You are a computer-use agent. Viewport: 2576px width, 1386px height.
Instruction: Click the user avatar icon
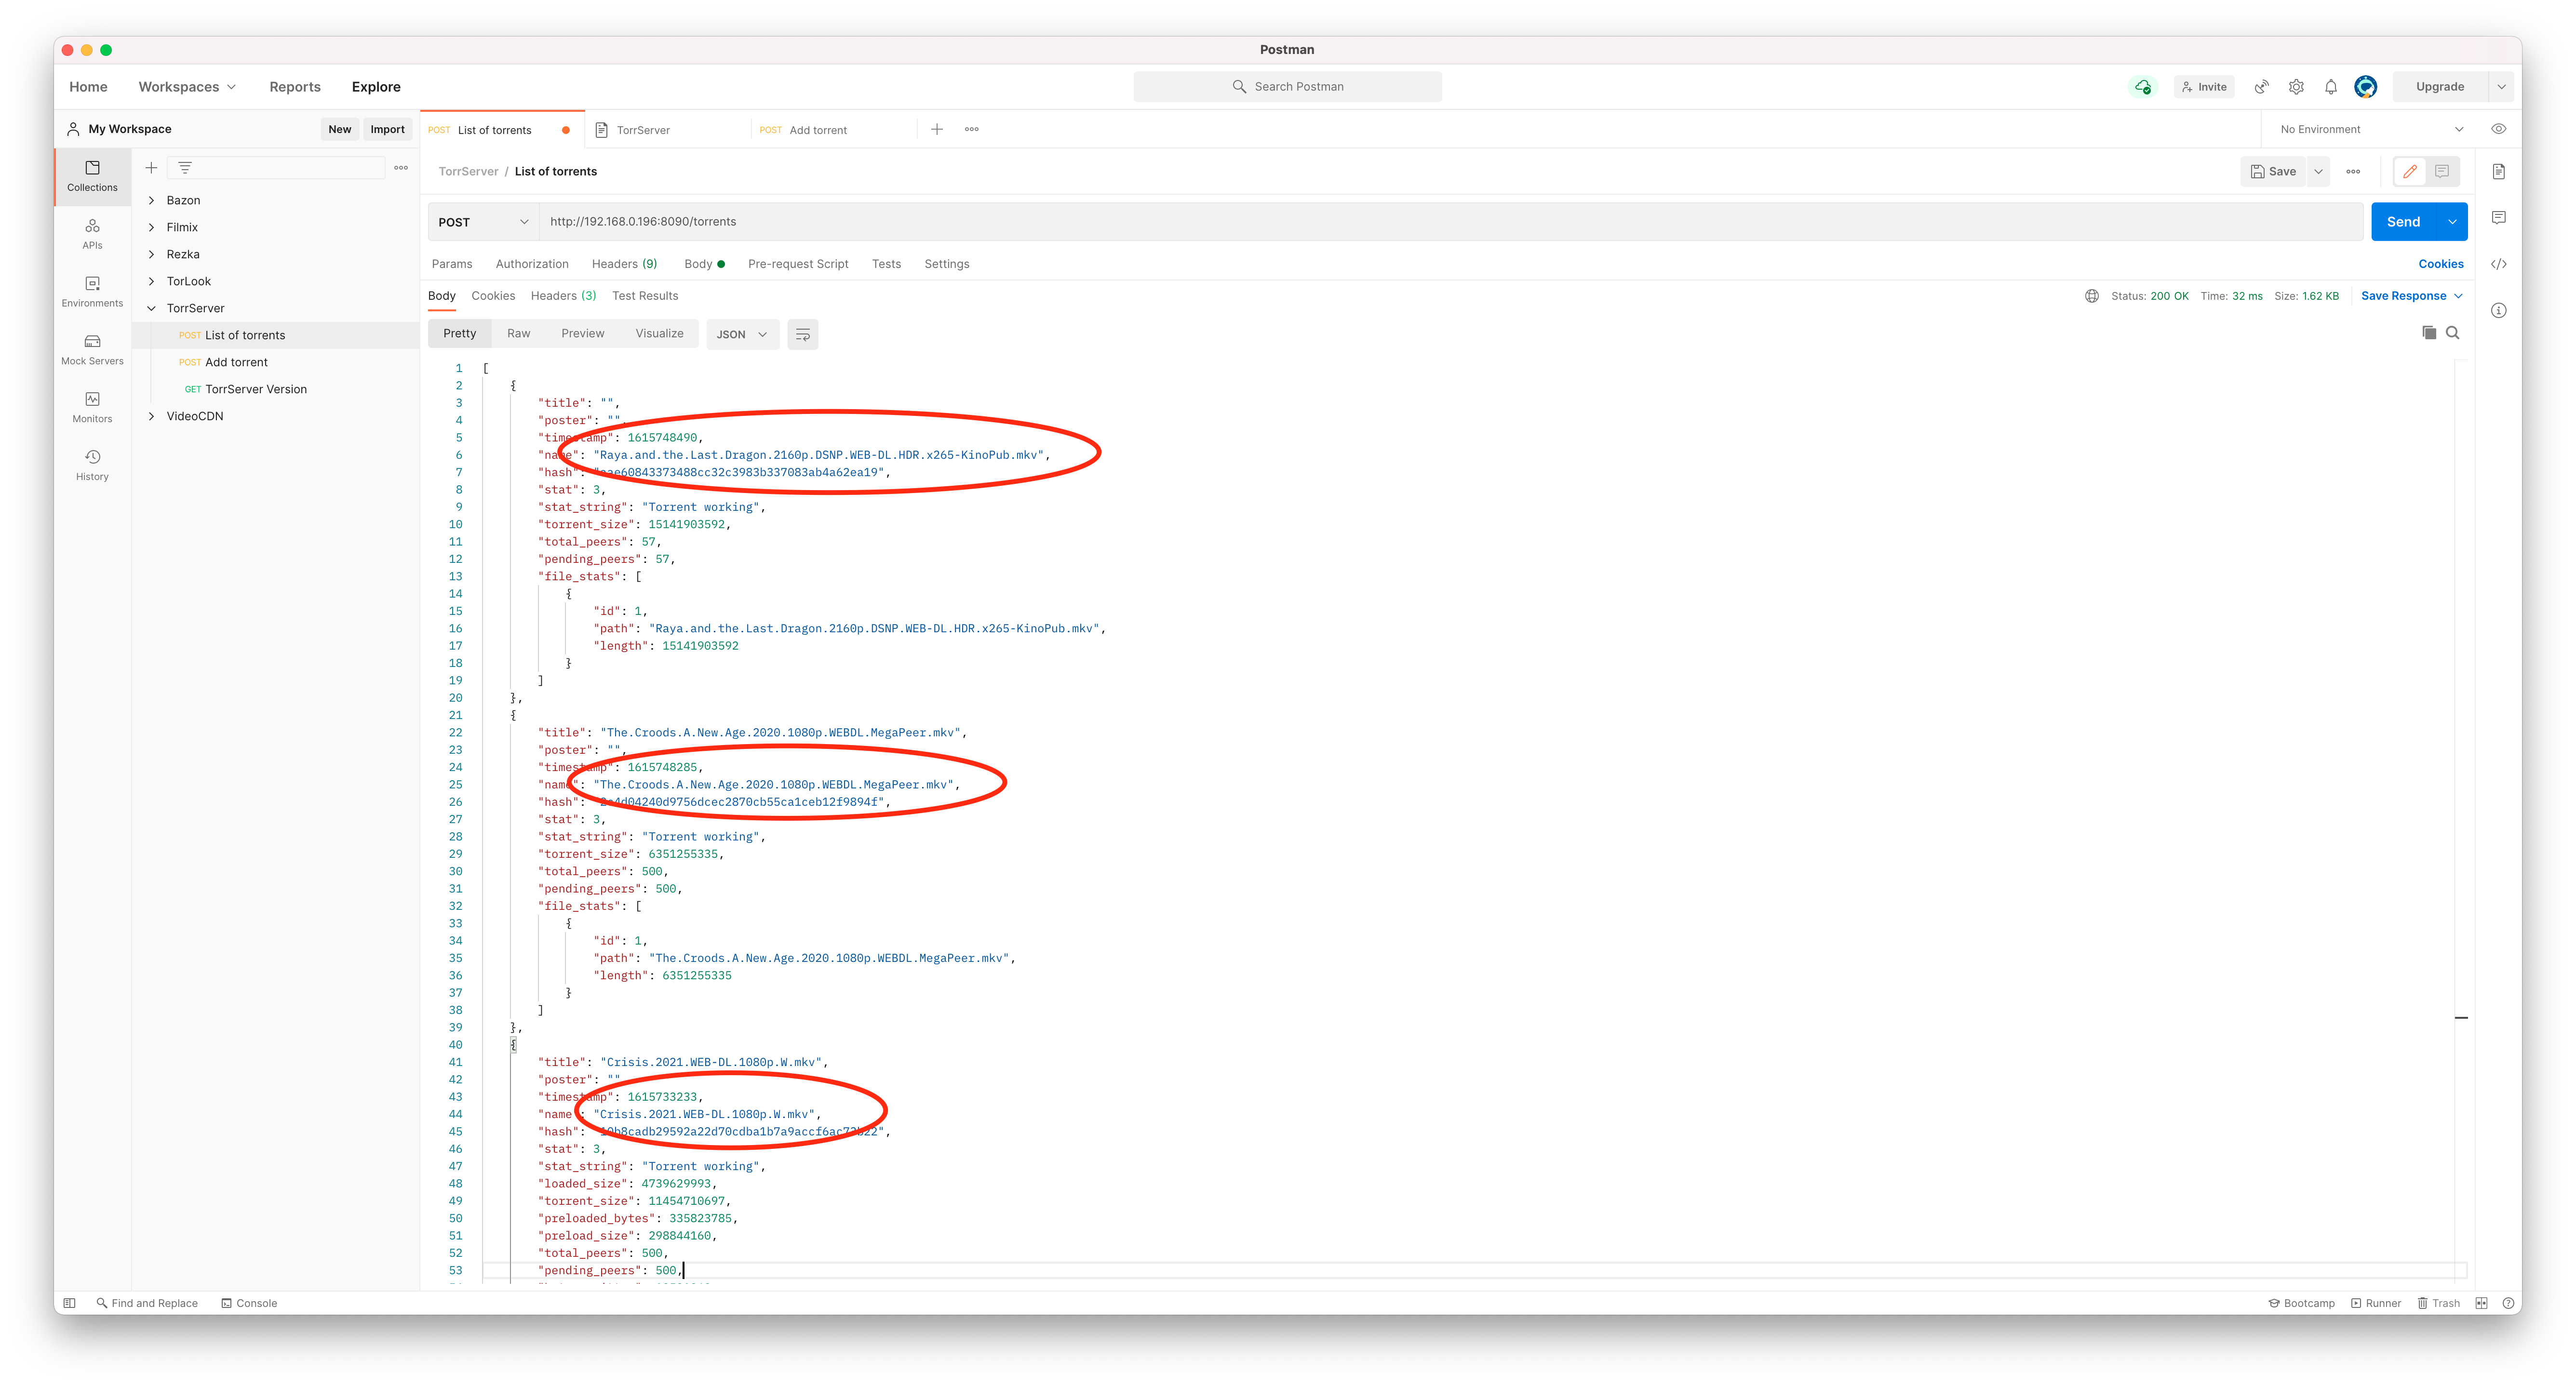2365,87
